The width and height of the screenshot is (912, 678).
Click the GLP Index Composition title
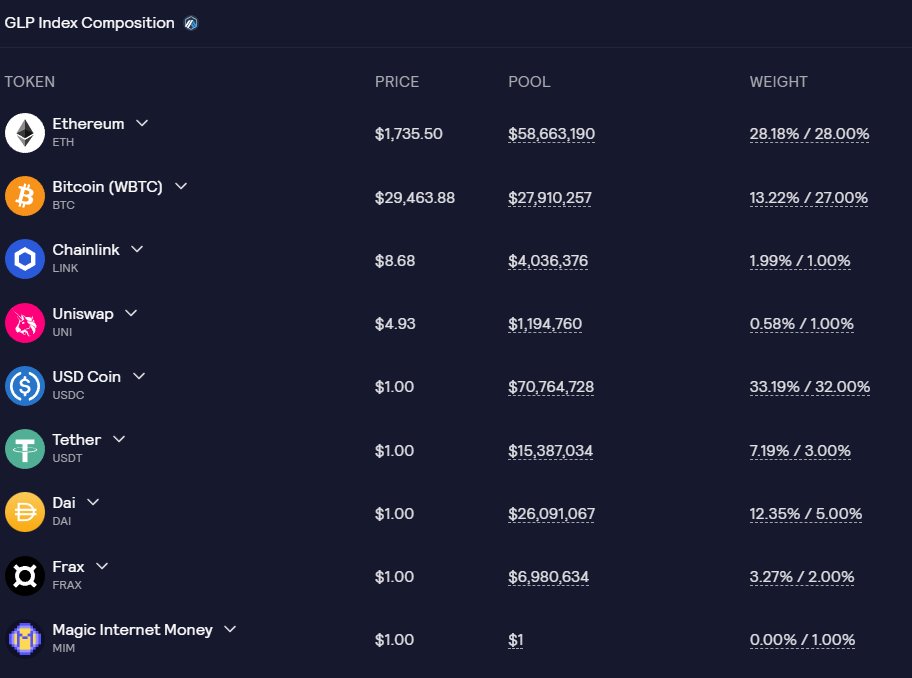90,23
